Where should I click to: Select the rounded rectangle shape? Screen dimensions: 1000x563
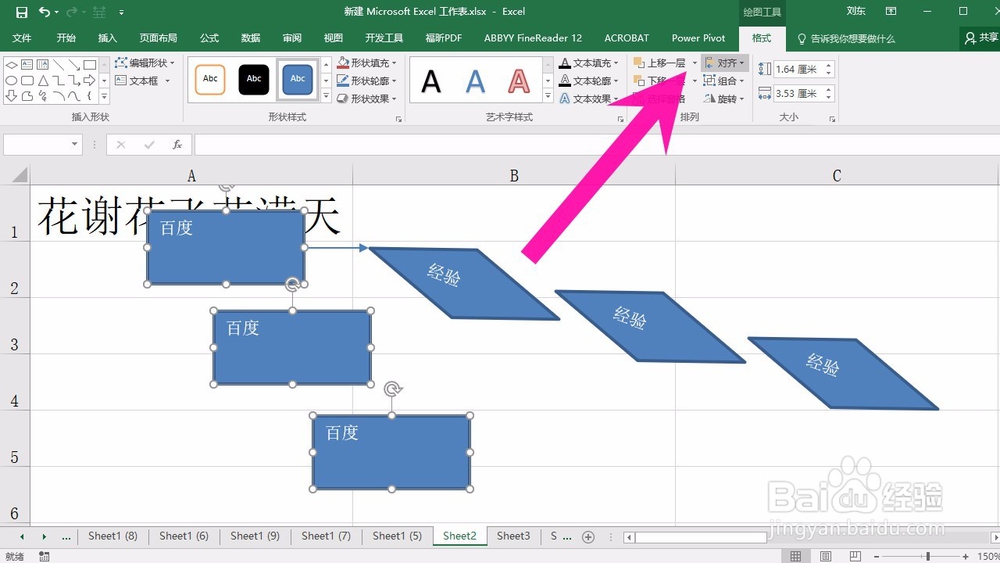coord(27,81)
